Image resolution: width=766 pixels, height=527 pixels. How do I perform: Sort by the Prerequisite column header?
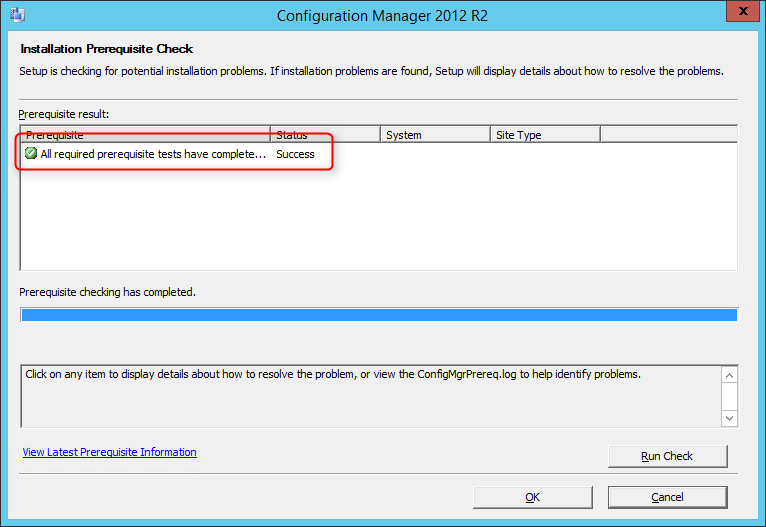[x=146, y=135]
